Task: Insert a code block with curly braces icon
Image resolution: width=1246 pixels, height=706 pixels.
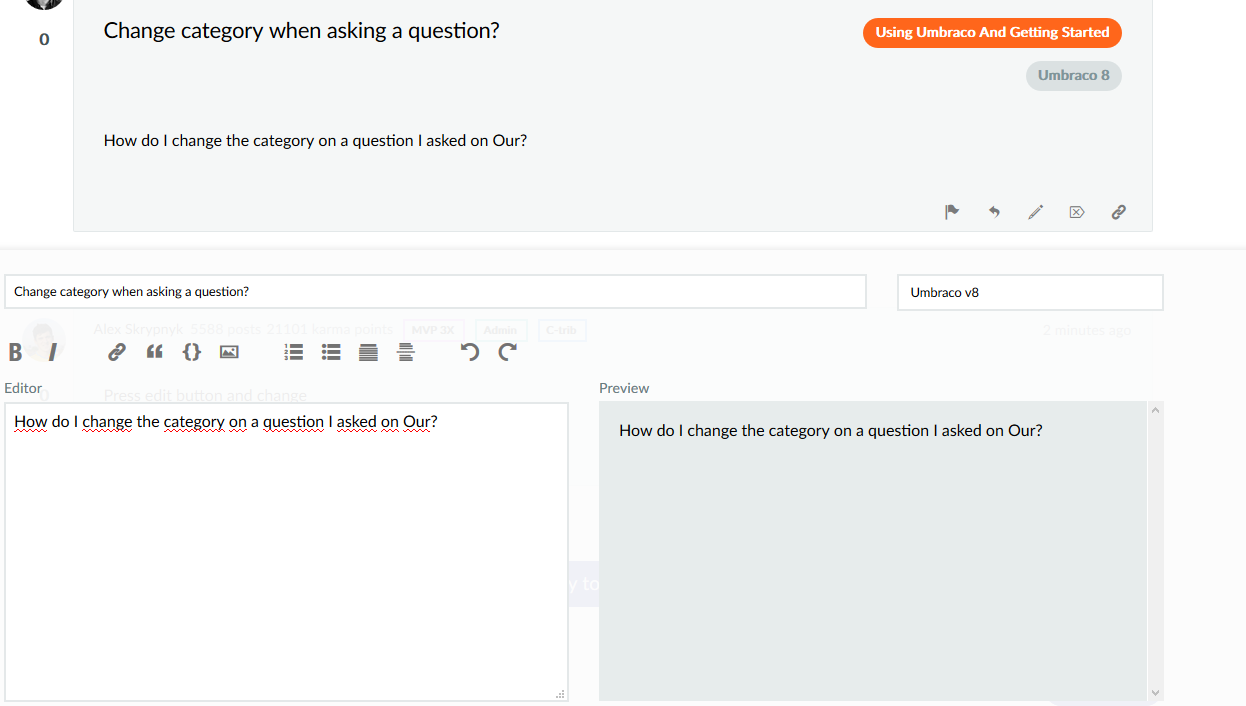Action: pyautogui.click(x=192, y=352)
